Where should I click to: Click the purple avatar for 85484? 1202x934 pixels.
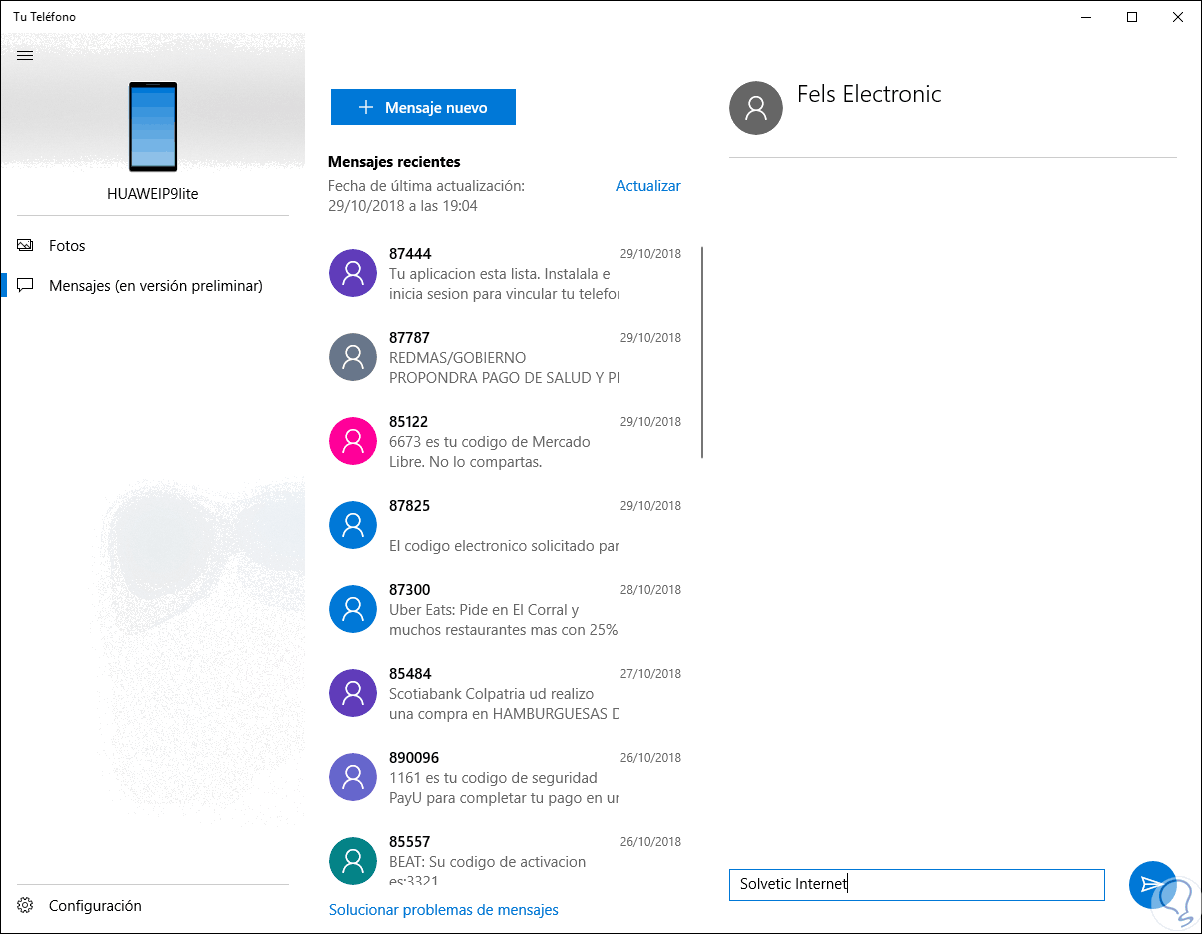(353, 693)
